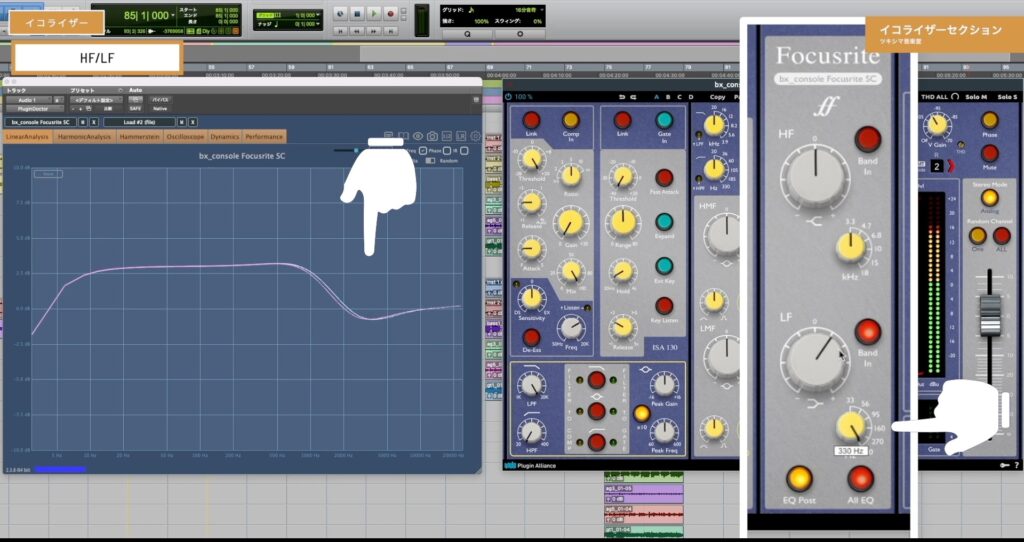Open the Performance tab
Viewport: 1024px width, 542px height.
[264, 137]
